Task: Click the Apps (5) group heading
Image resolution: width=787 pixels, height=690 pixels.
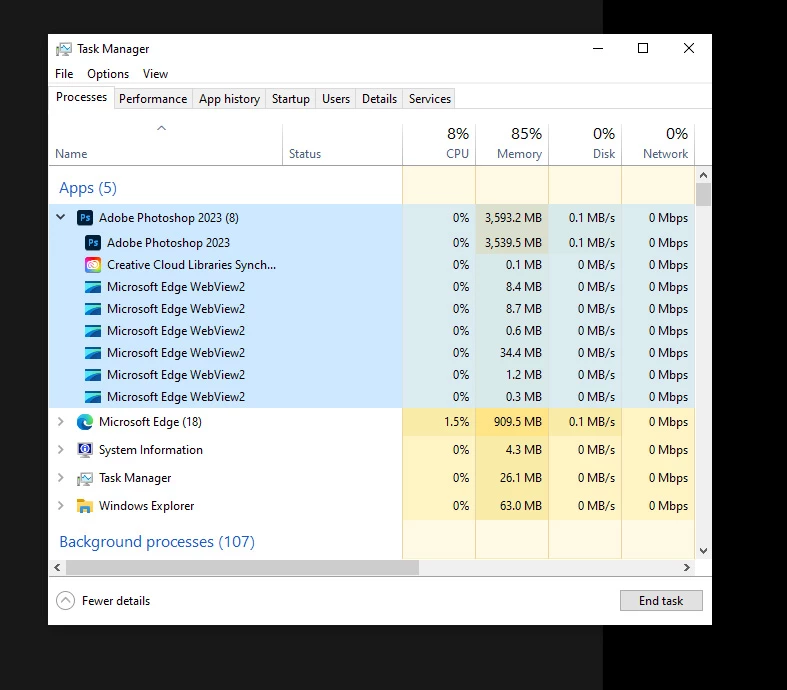Action: [x=88, y=188]
